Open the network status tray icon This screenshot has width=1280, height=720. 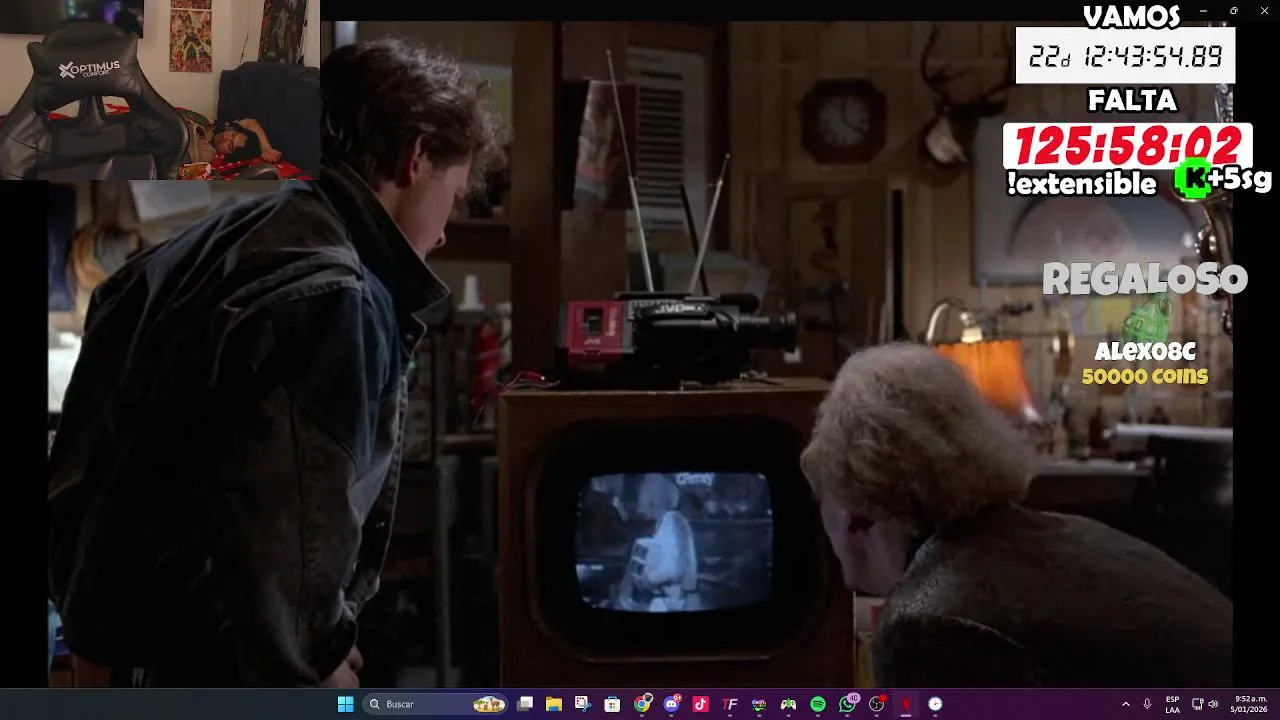1197,704
